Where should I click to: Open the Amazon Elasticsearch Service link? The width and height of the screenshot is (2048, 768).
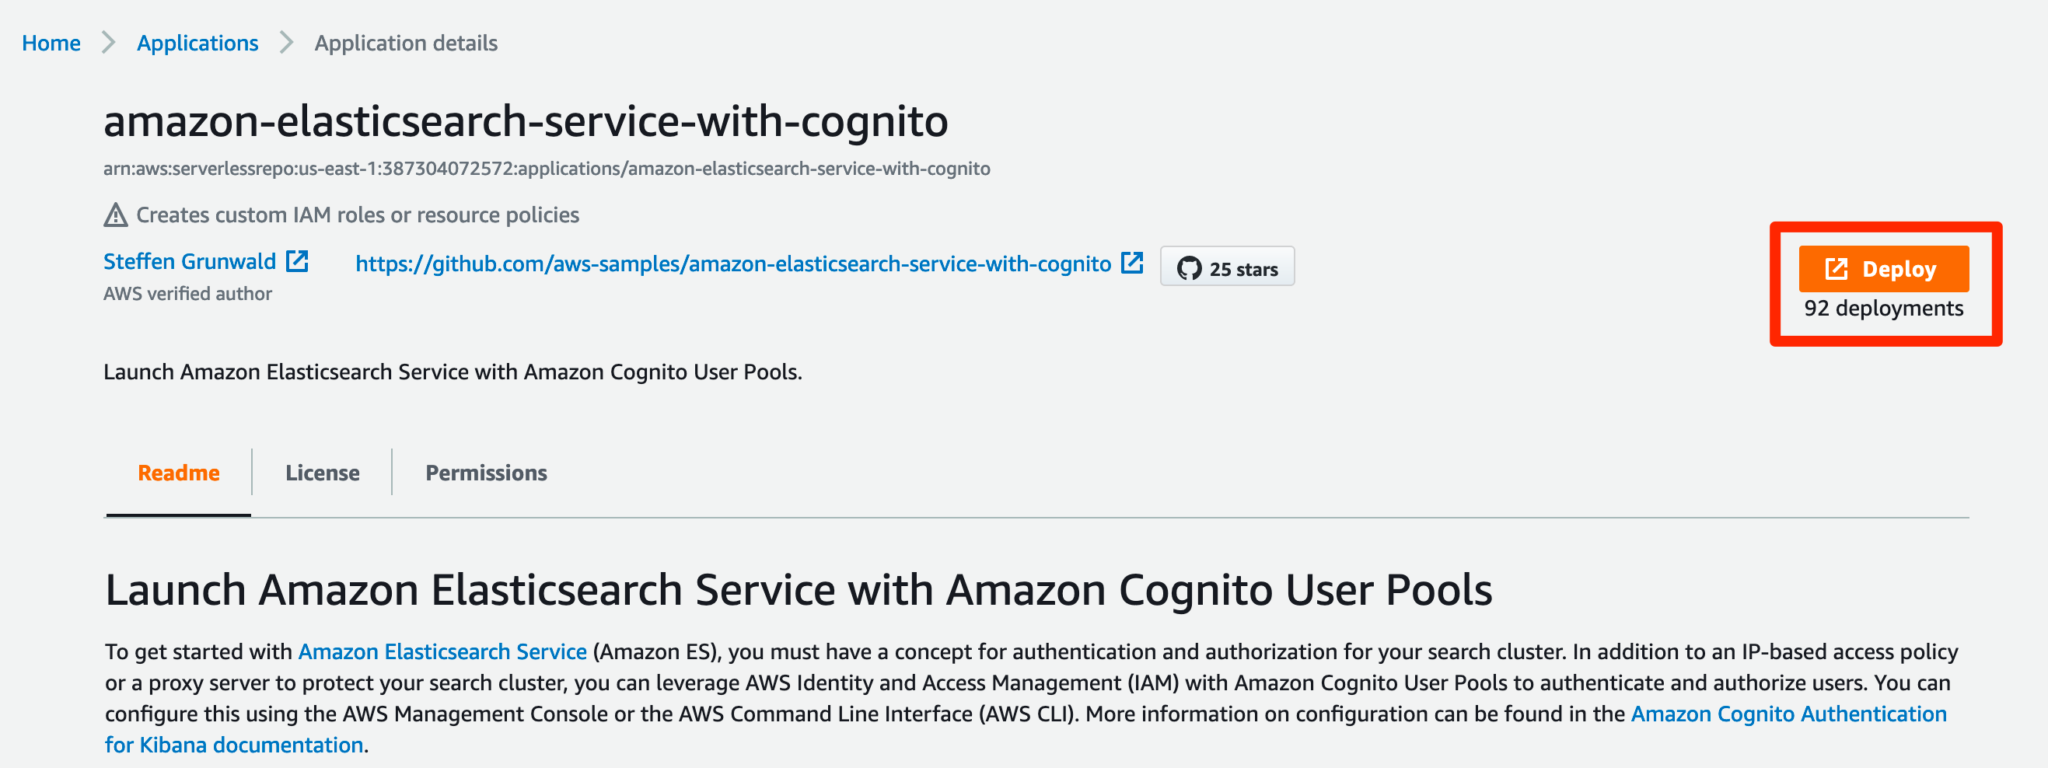[x=442, y=651]
